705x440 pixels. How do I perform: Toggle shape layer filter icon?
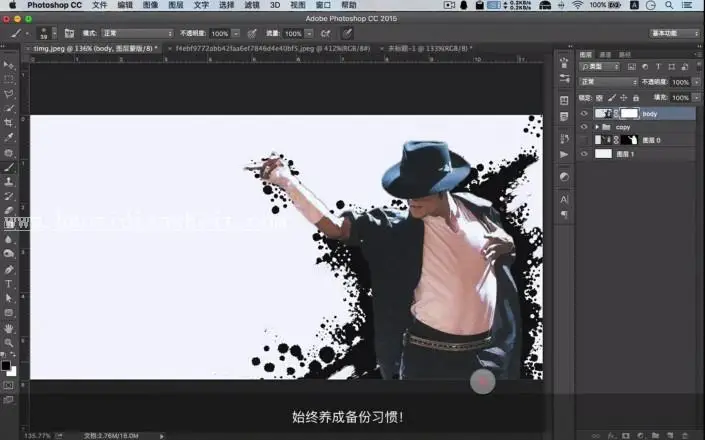tap(671, 67)
